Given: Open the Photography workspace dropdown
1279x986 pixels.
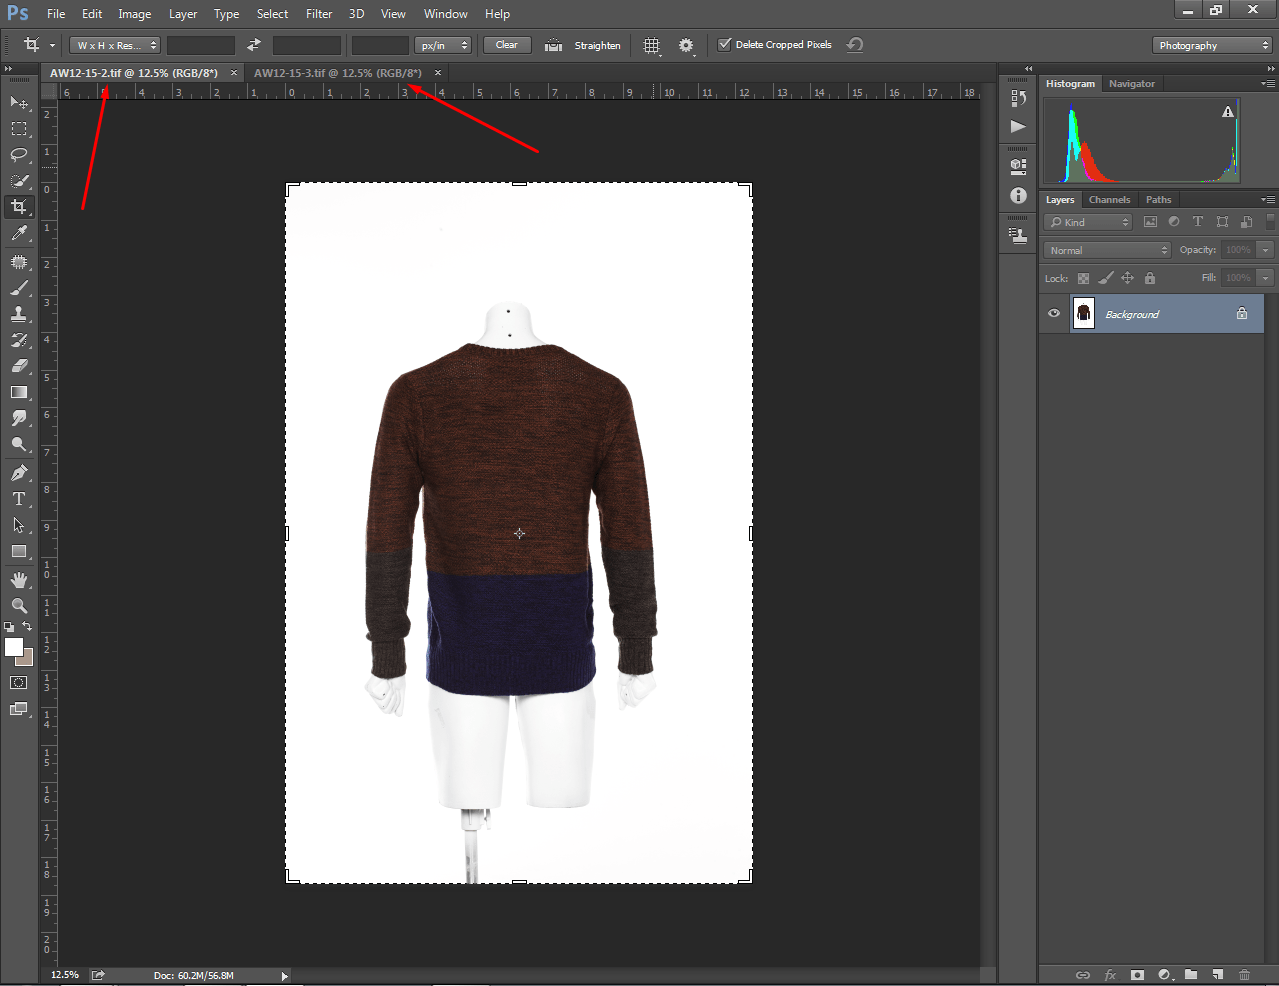Looking at the screenshot, I should click(x=1212, y=45).
